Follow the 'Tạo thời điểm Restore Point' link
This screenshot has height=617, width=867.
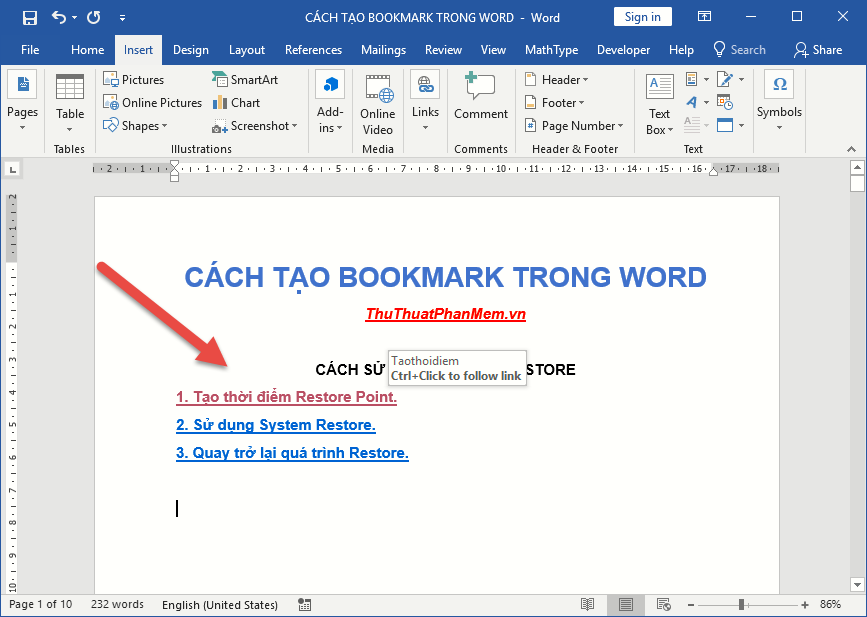(286, 396)
